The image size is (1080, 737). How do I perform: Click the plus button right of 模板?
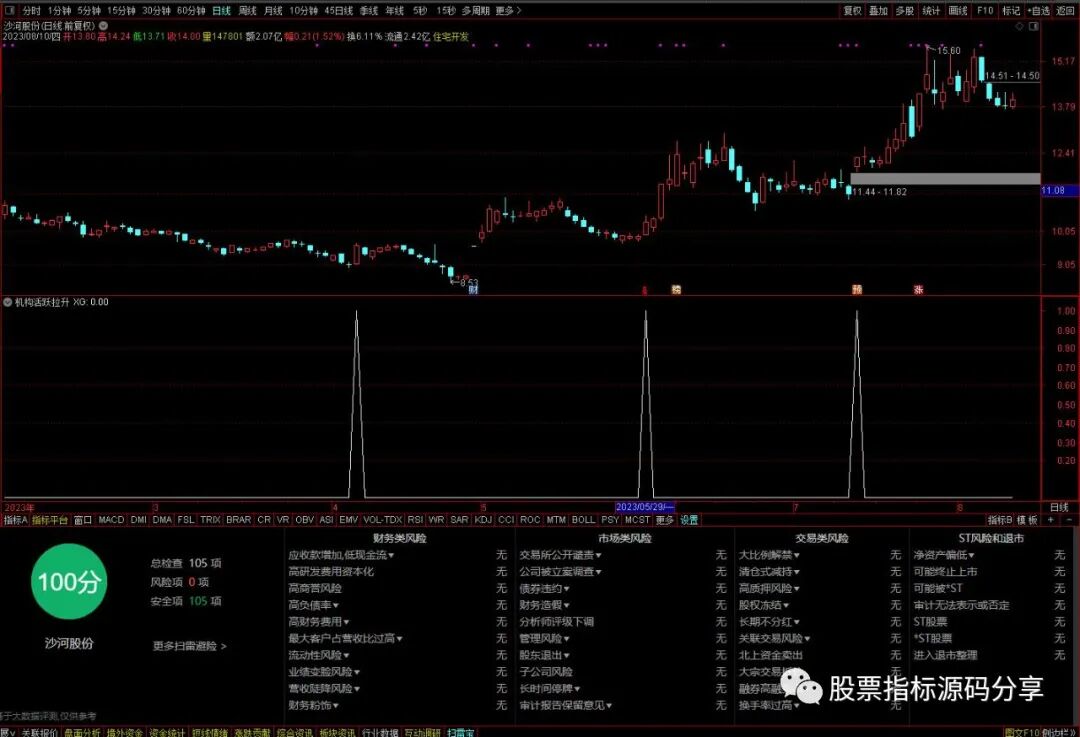click(1051, 520)
